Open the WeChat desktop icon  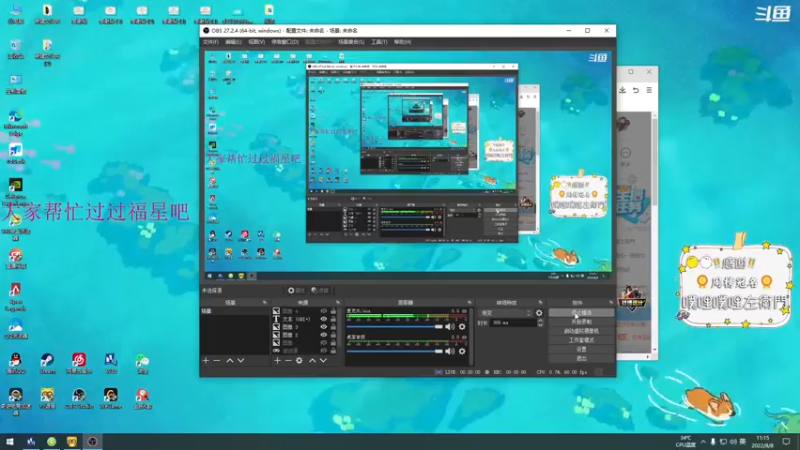tap(142, 363)
